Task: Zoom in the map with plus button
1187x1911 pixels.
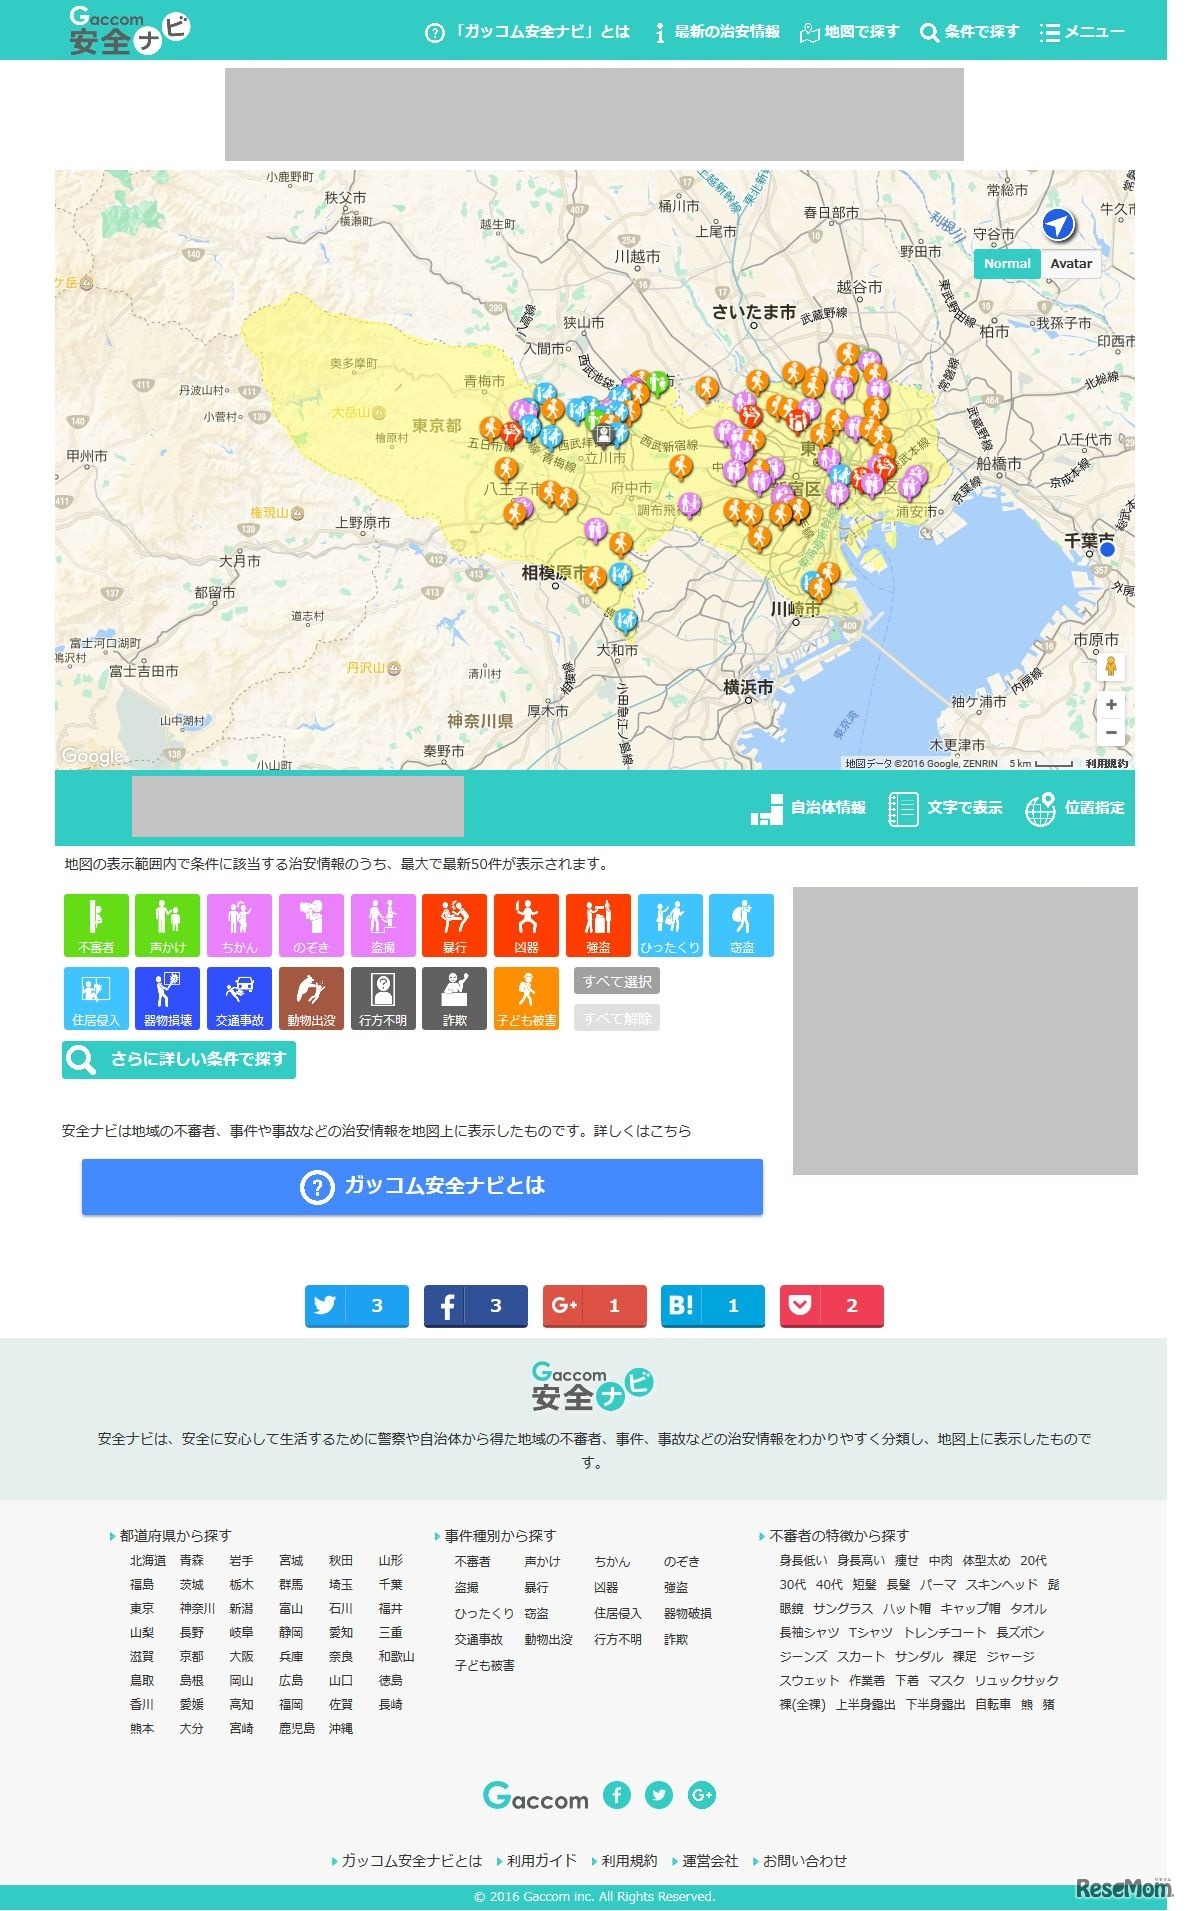Action: pyautogui.click(x=1111, y=705)
